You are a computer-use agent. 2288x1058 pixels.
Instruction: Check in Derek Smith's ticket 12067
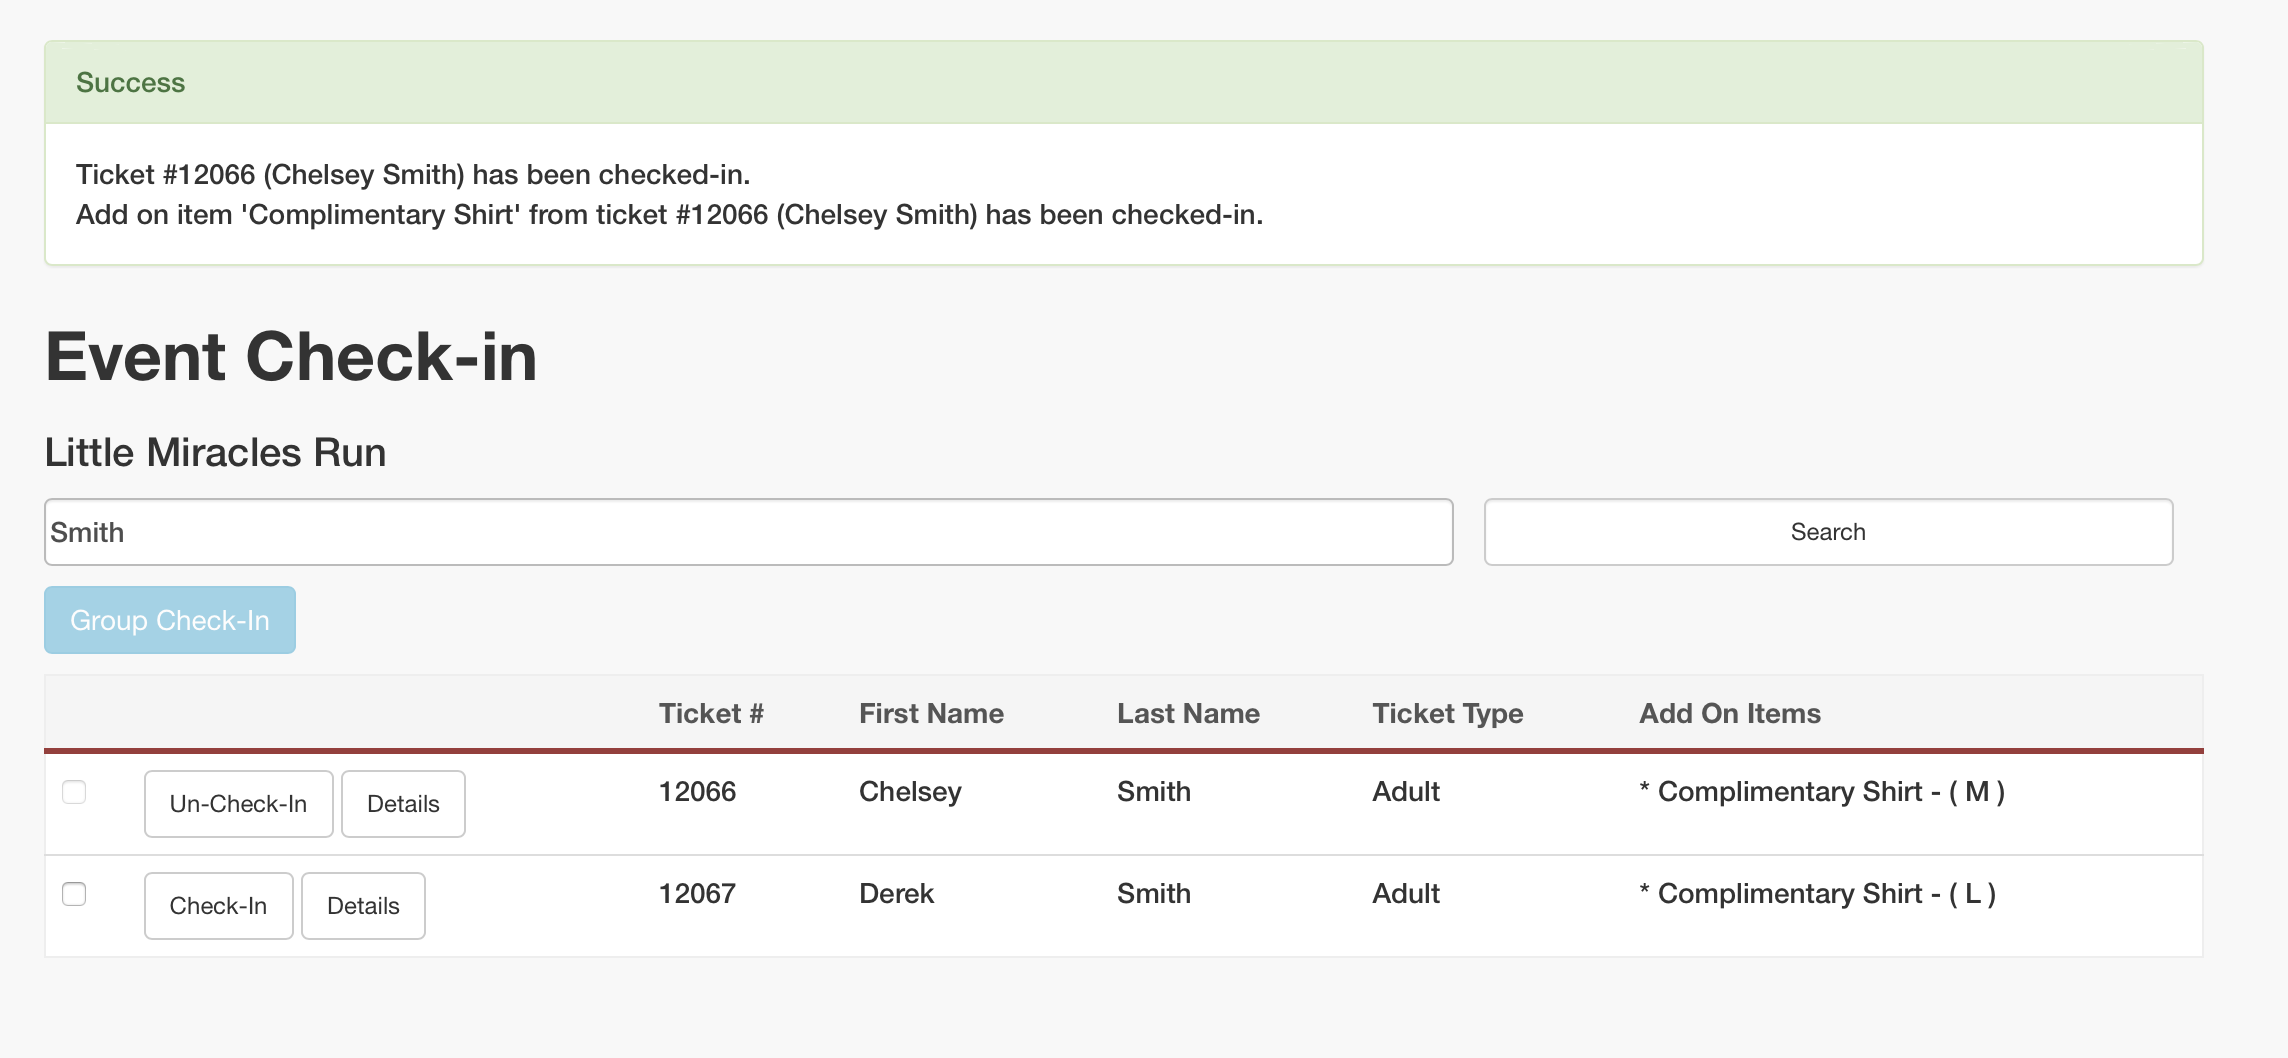click(x=218, y=906)
